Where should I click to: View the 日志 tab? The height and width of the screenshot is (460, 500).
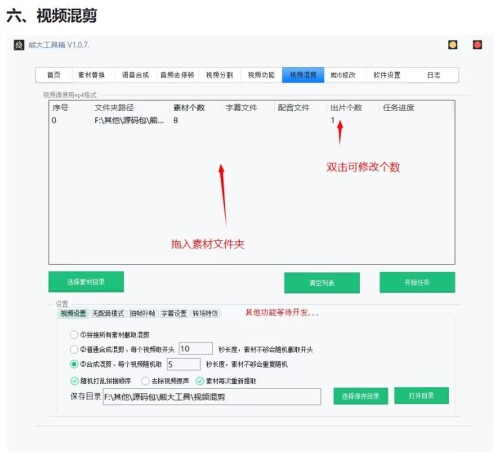433,75
